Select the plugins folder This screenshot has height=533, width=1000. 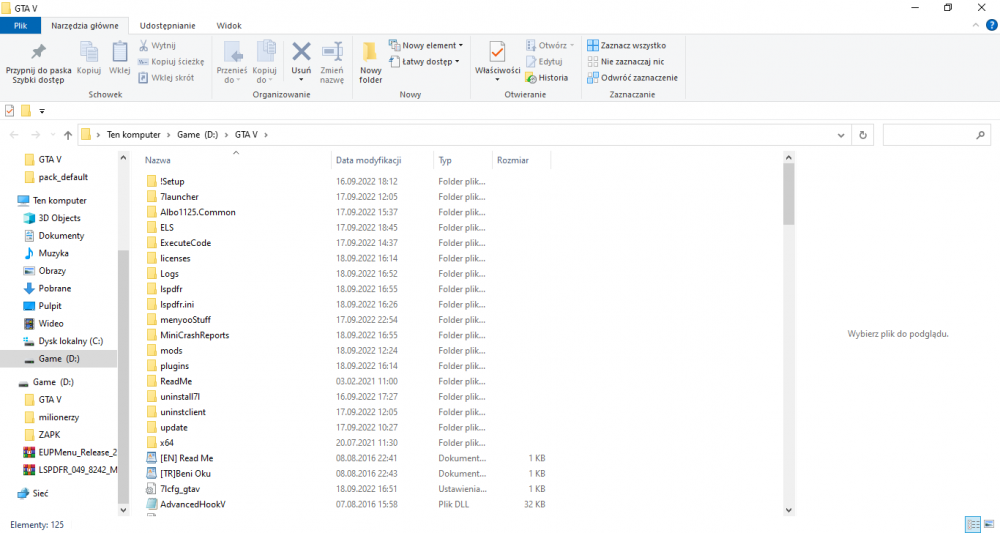[167, 366]
